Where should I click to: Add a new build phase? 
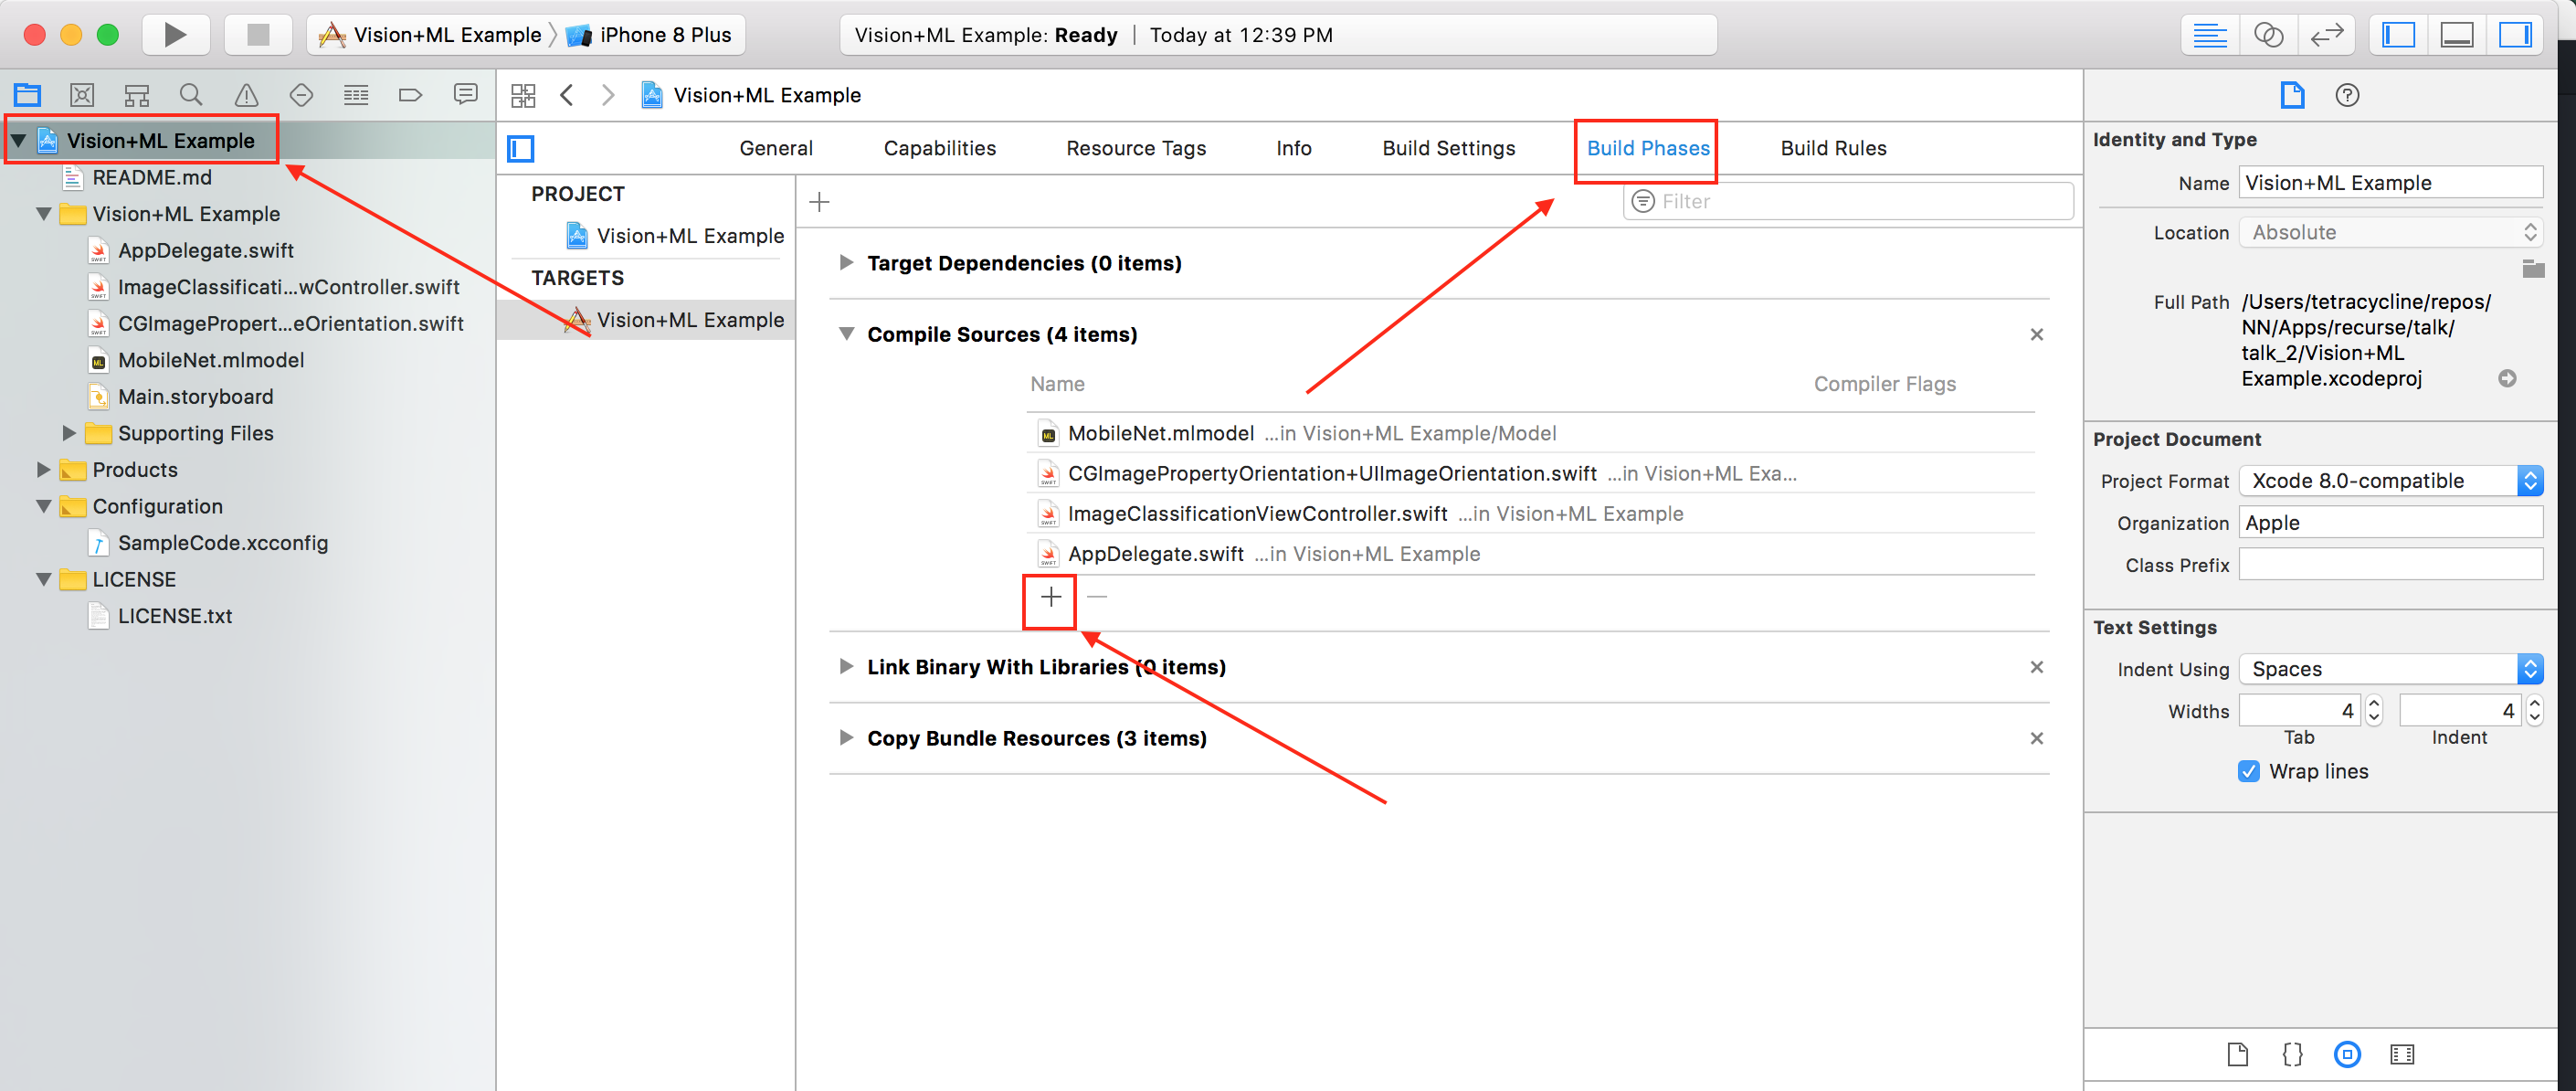819,202
